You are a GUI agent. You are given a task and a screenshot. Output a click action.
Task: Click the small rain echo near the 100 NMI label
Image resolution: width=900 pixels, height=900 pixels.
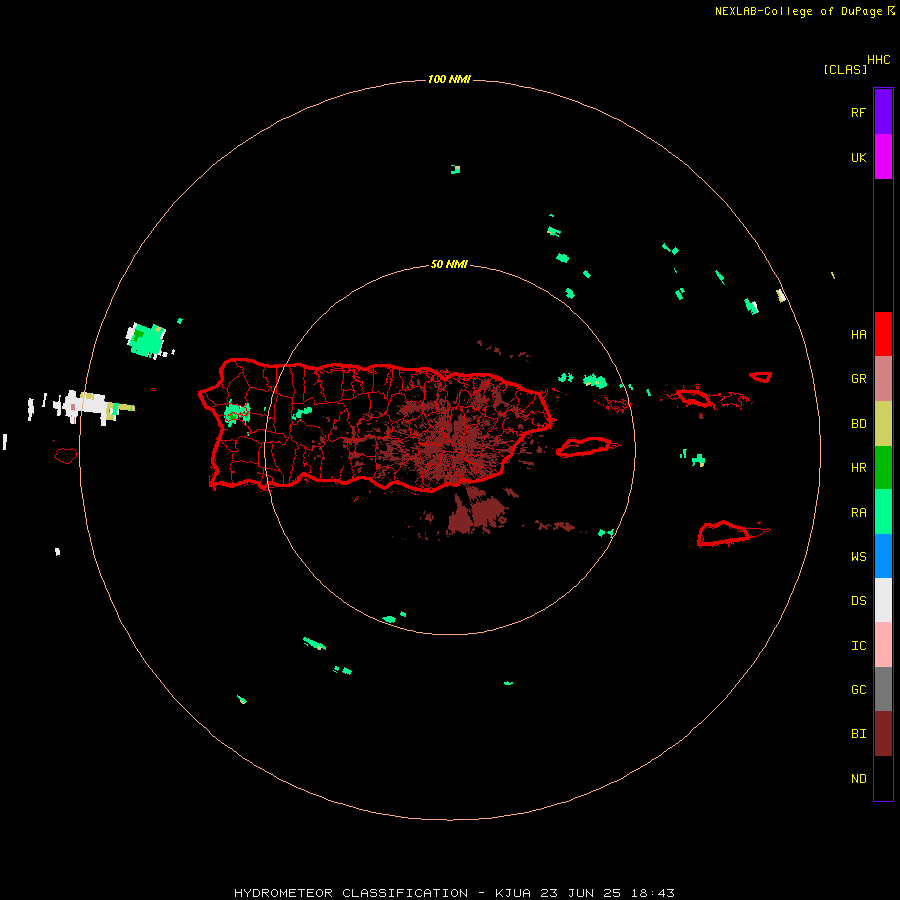tap(456, 169)
